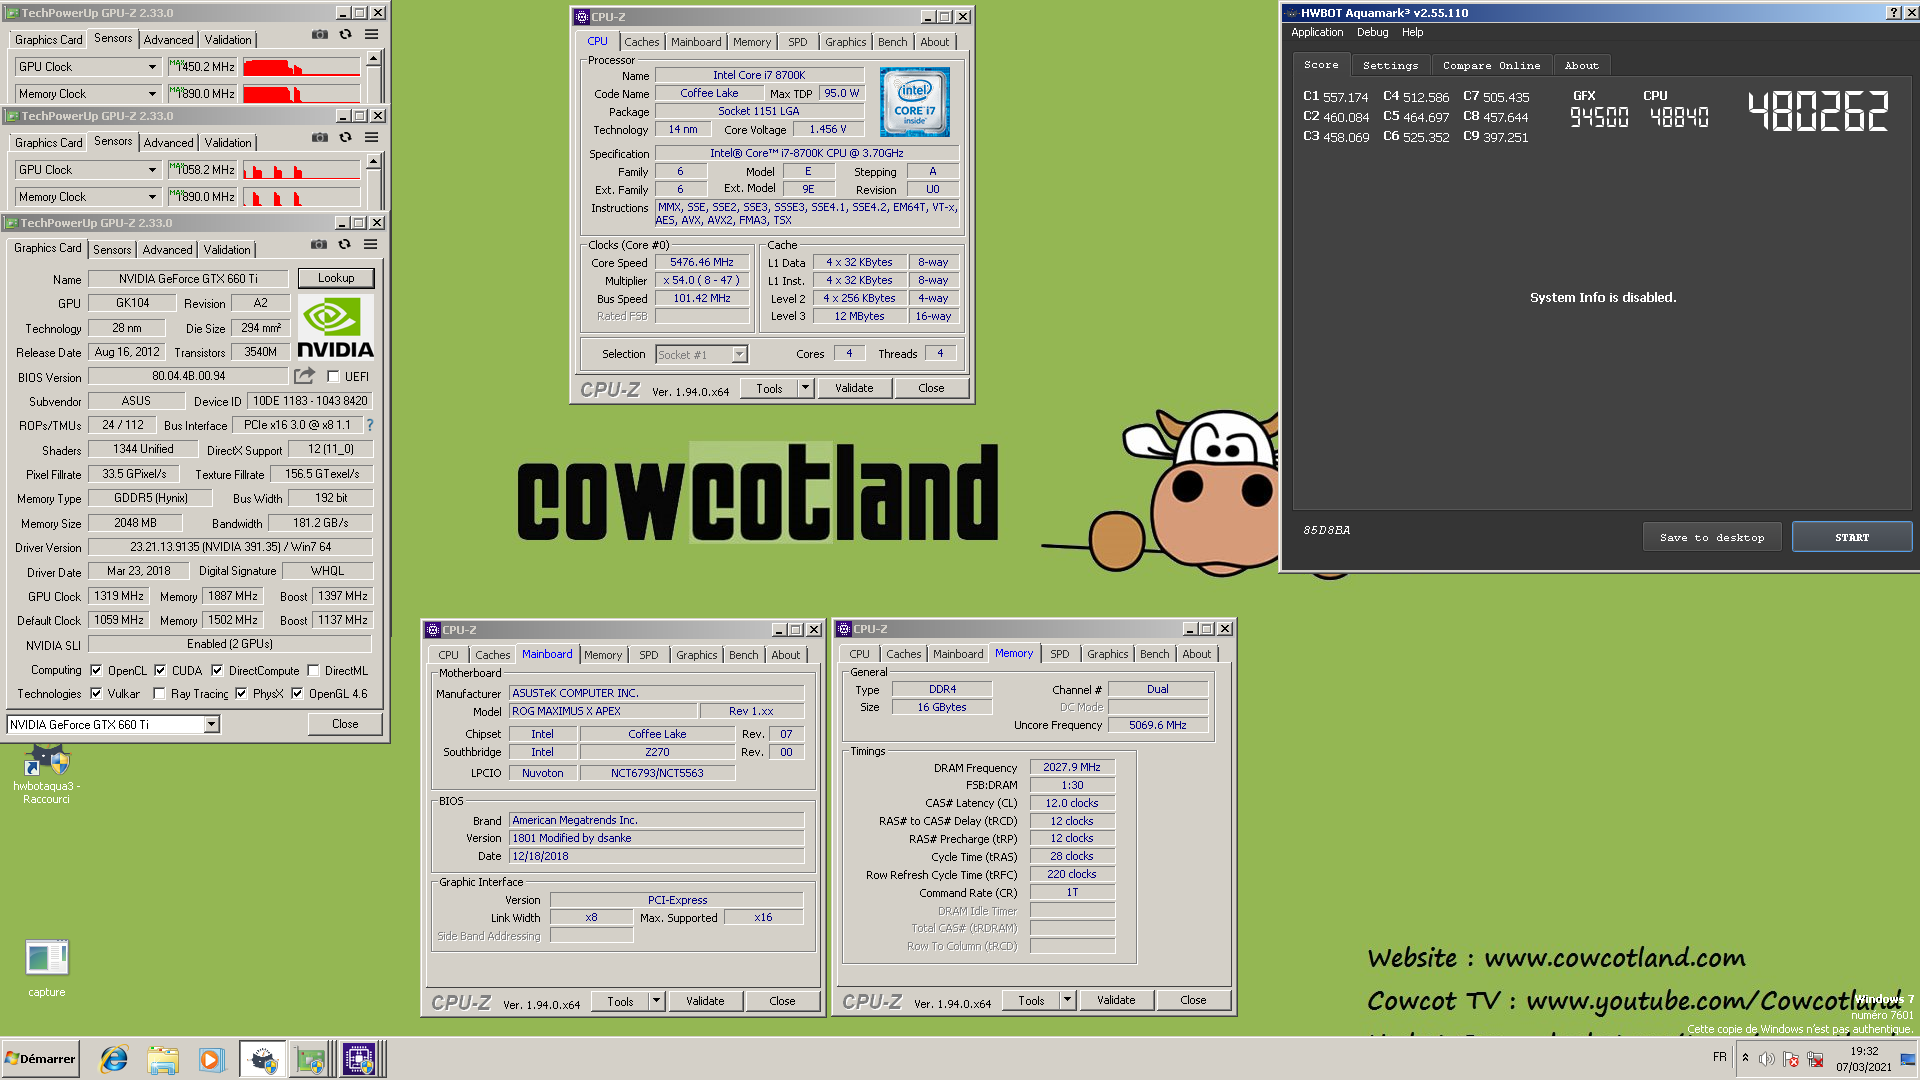The width and height of the screenshot is (1920, 1080).
Task: Select the capture desktop icon
Action: tap(46, 968)
